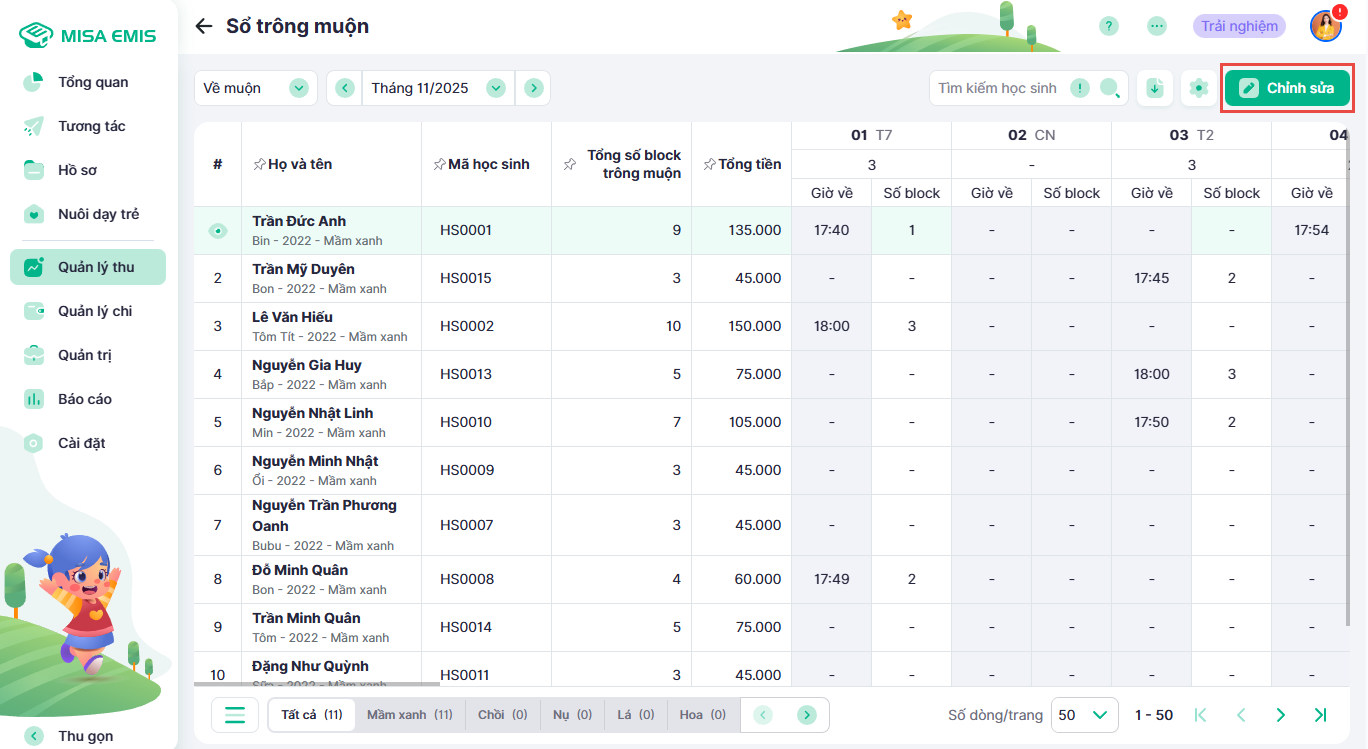Switch to the Chồi (0) tab
This screenshot has width=1368, height=749.
tap(502, 715)
